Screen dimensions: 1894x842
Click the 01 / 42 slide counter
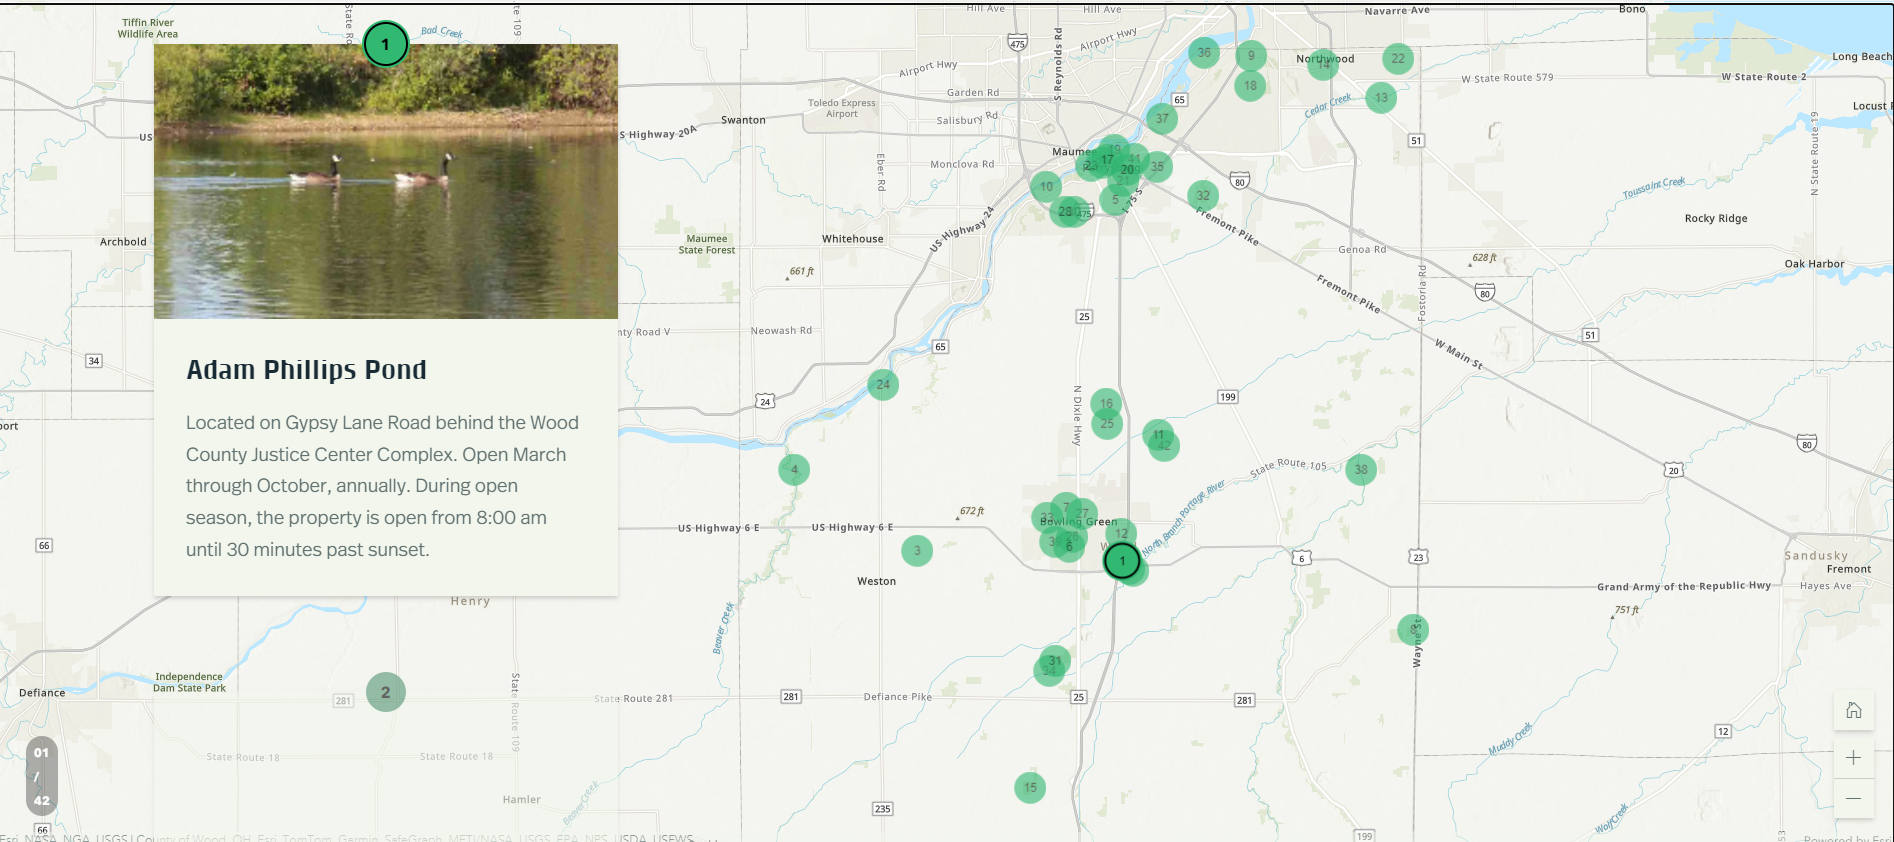click(41, 777)
